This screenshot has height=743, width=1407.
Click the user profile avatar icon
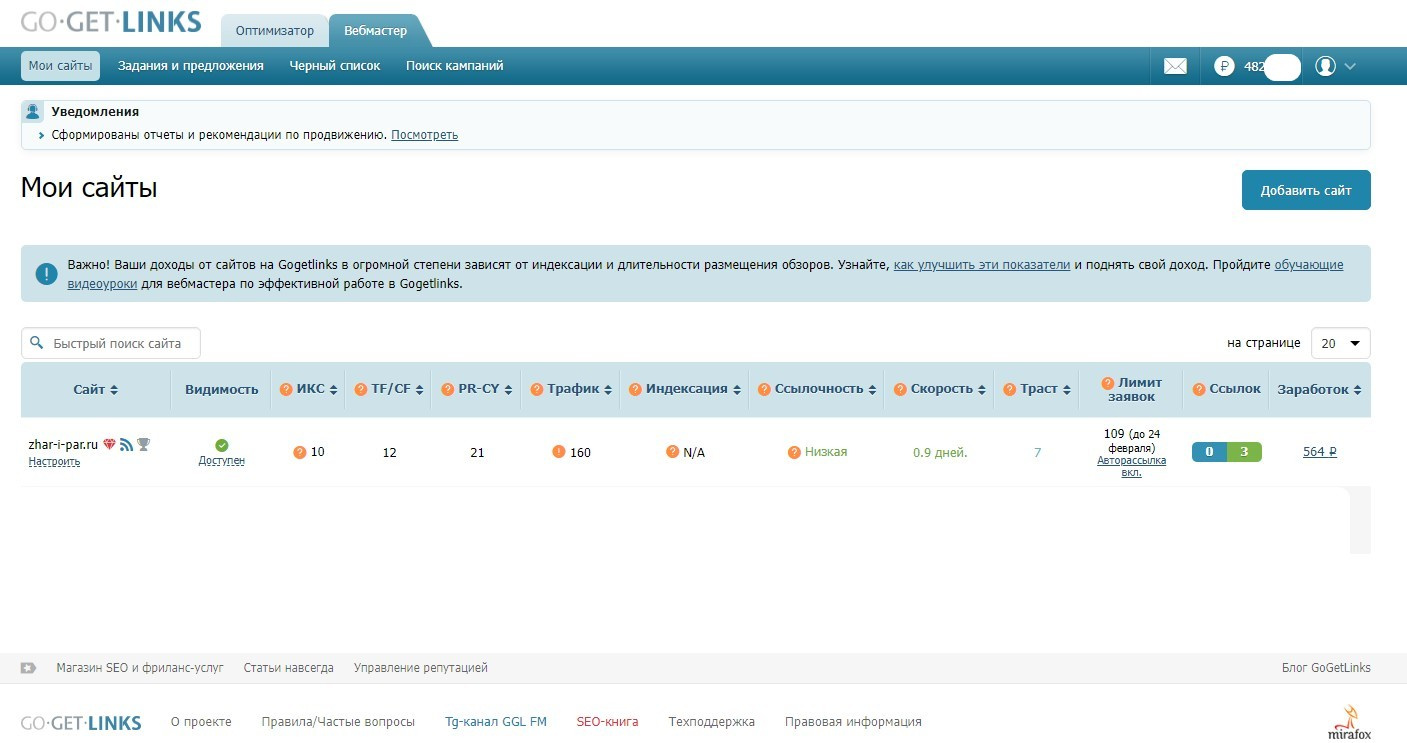point(1326,66)
